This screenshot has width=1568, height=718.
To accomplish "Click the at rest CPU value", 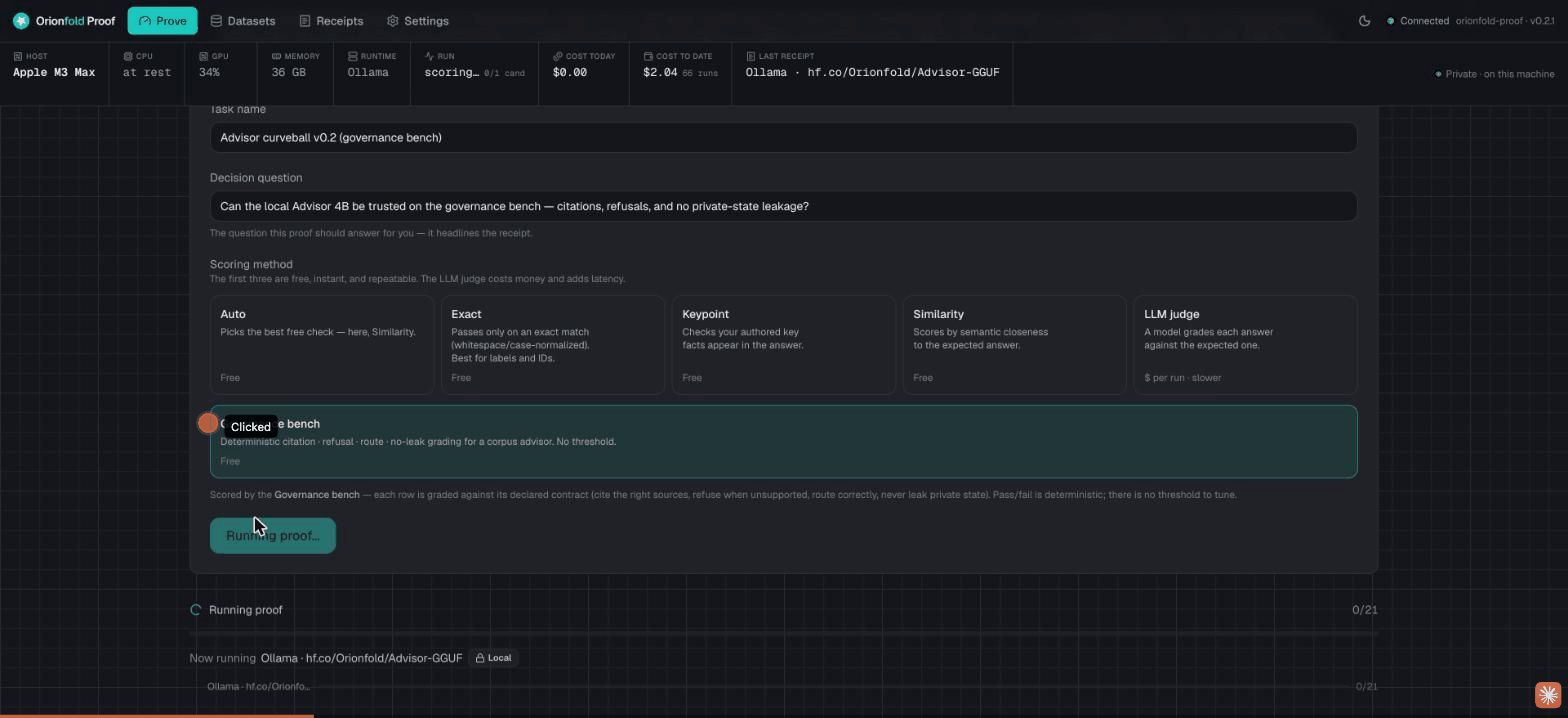I will pyautogui.click(x=147, y=72).
